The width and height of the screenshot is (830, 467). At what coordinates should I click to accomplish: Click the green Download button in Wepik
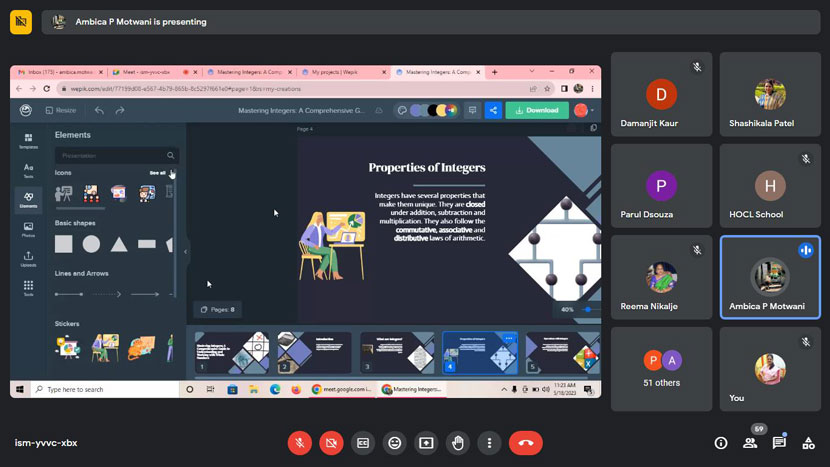[537, 110]
